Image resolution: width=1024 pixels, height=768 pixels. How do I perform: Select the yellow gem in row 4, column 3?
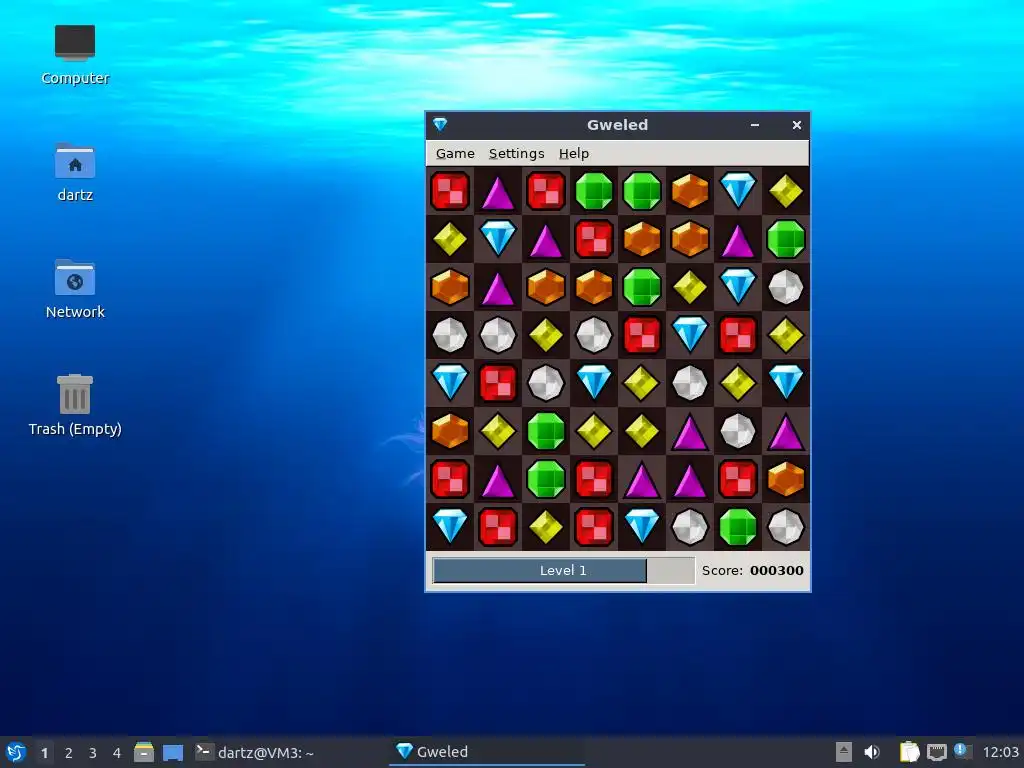tap(546, 334)
